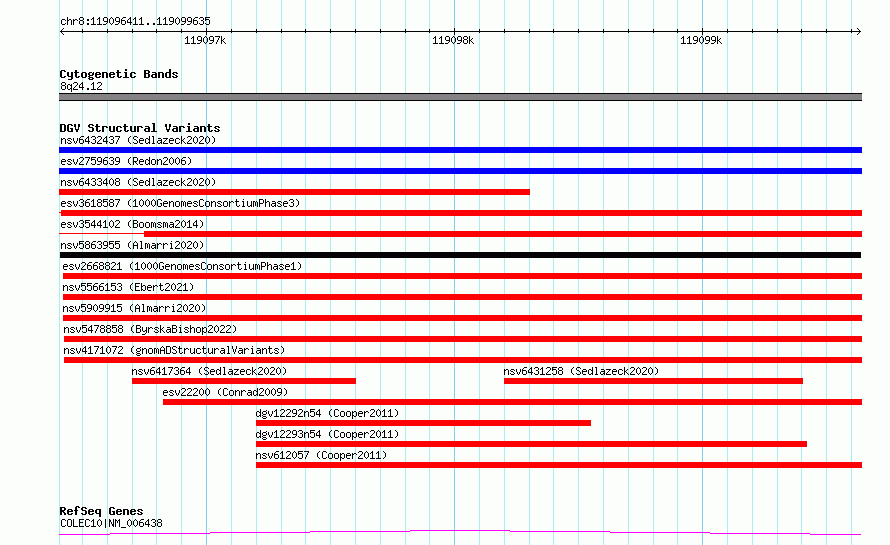Image resolution: width=890 pixels, height=545 pixels.
Task: Open variant nsv5566153 (Ebert2021) label
Action: [x=128, y=287]
